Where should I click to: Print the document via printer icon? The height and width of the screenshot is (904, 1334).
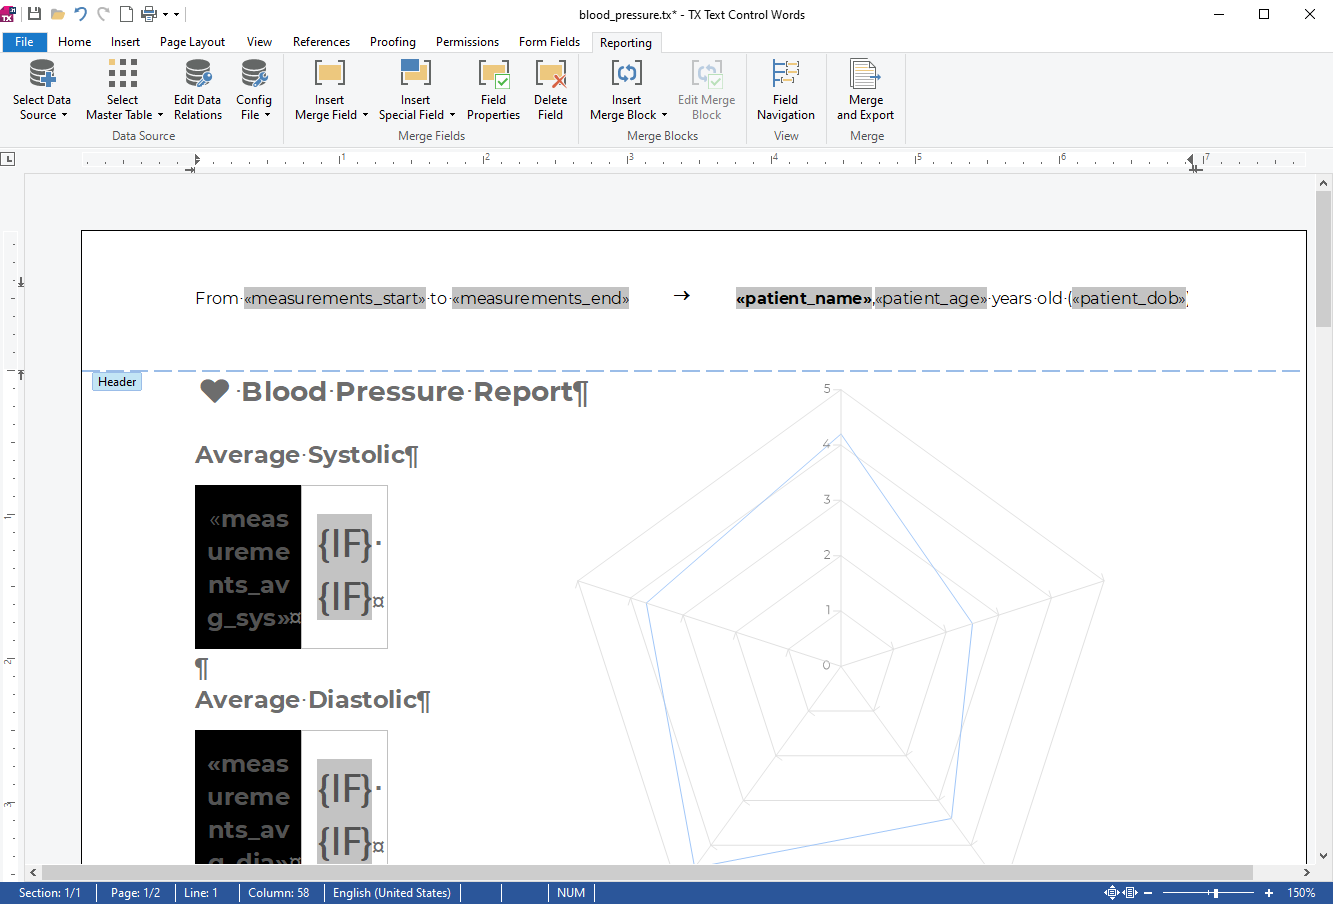(x=149, y=14)
